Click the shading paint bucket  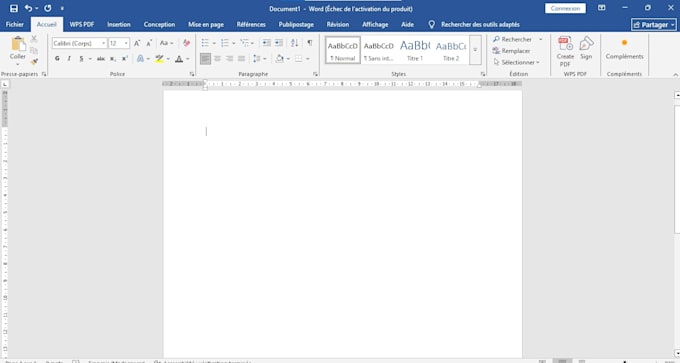tap(280, 59)
